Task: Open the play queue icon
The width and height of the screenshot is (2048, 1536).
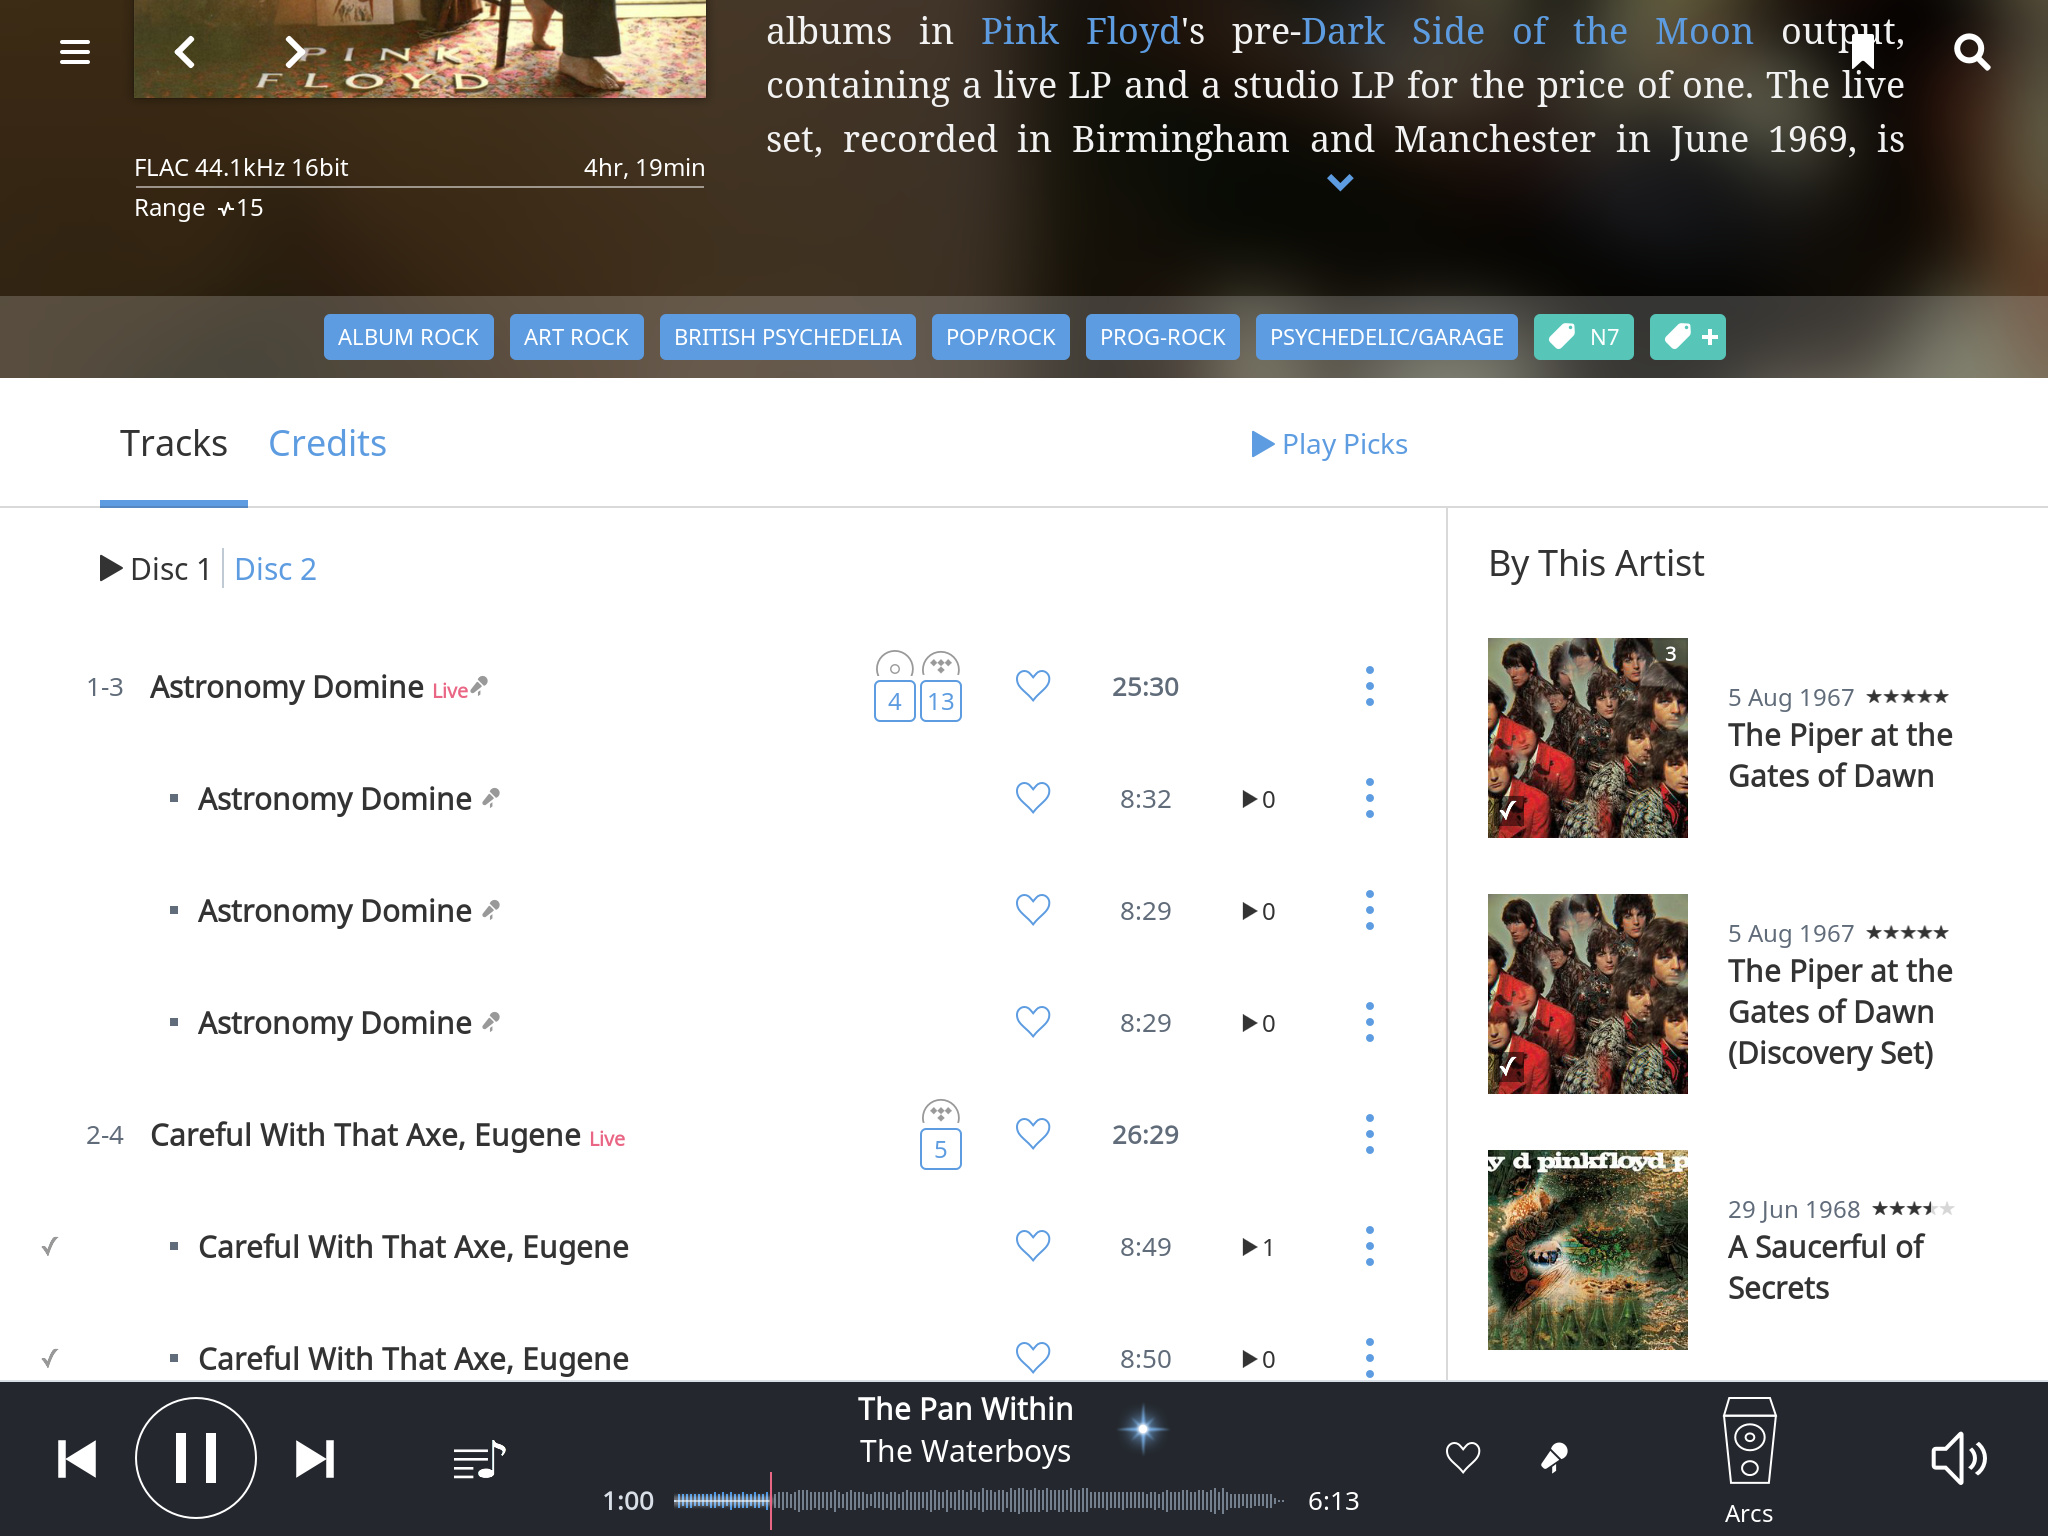Action: pyautogui.click(x=479, y=1458)
